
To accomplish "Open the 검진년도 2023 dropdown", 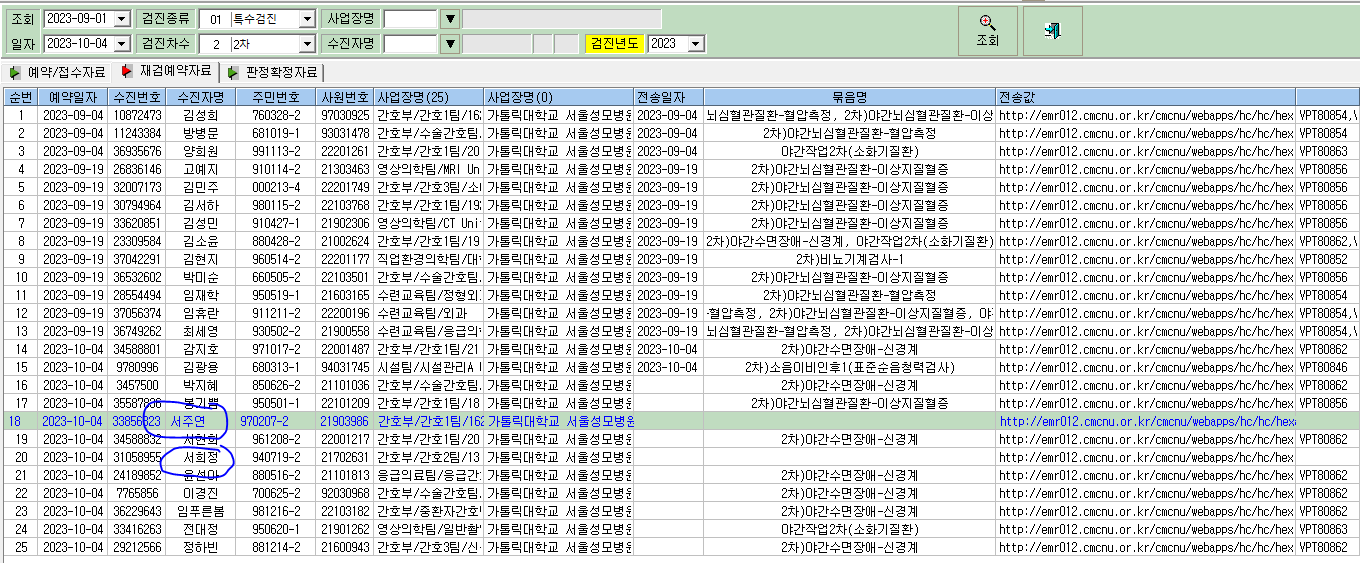I will pyautogui.click(x=696, y=43).
